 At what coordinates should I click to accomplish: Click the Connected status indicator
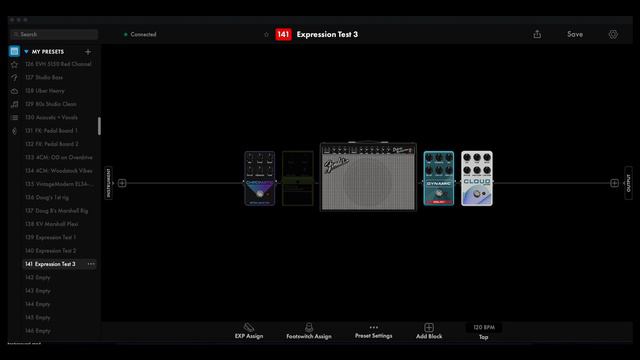tap(140, 34)
